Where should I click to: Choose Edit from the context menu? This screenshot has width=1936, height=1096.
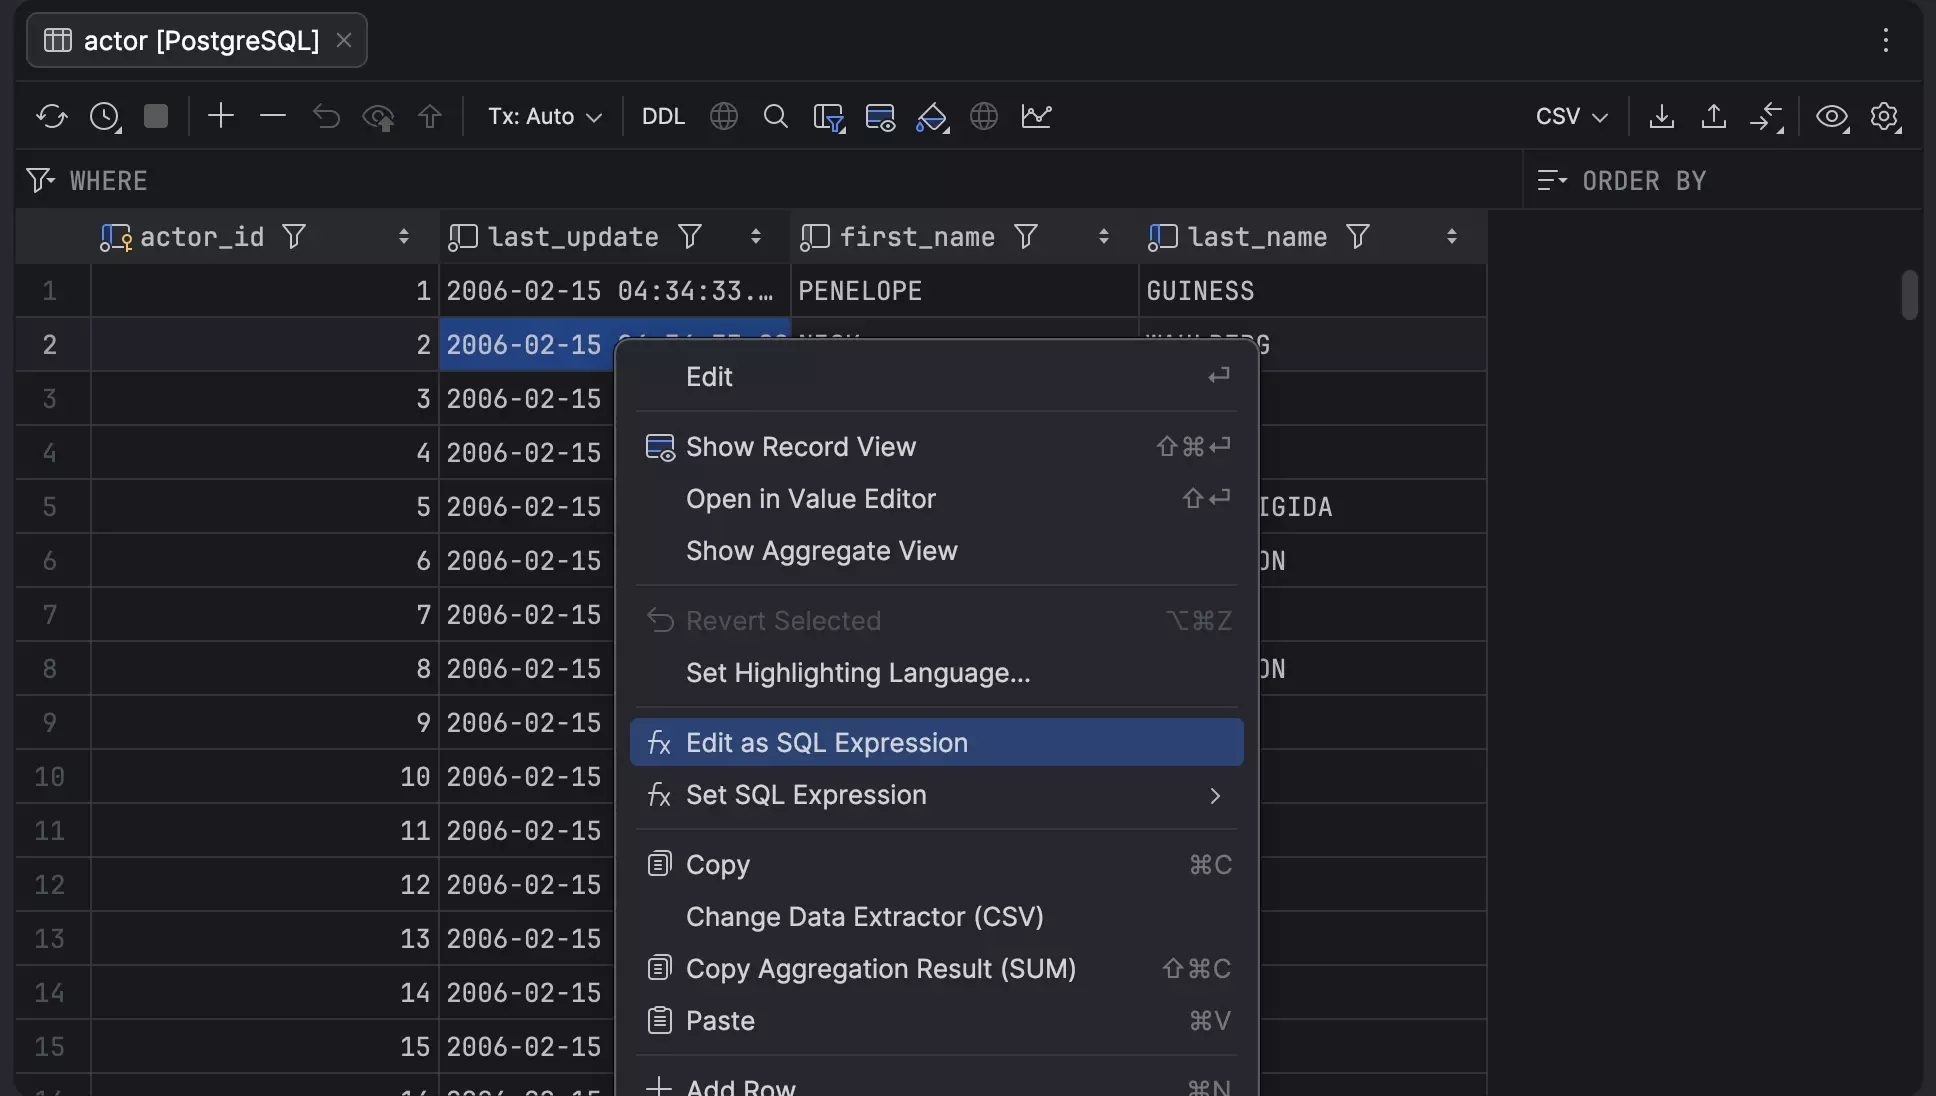[x=937, y=377]
